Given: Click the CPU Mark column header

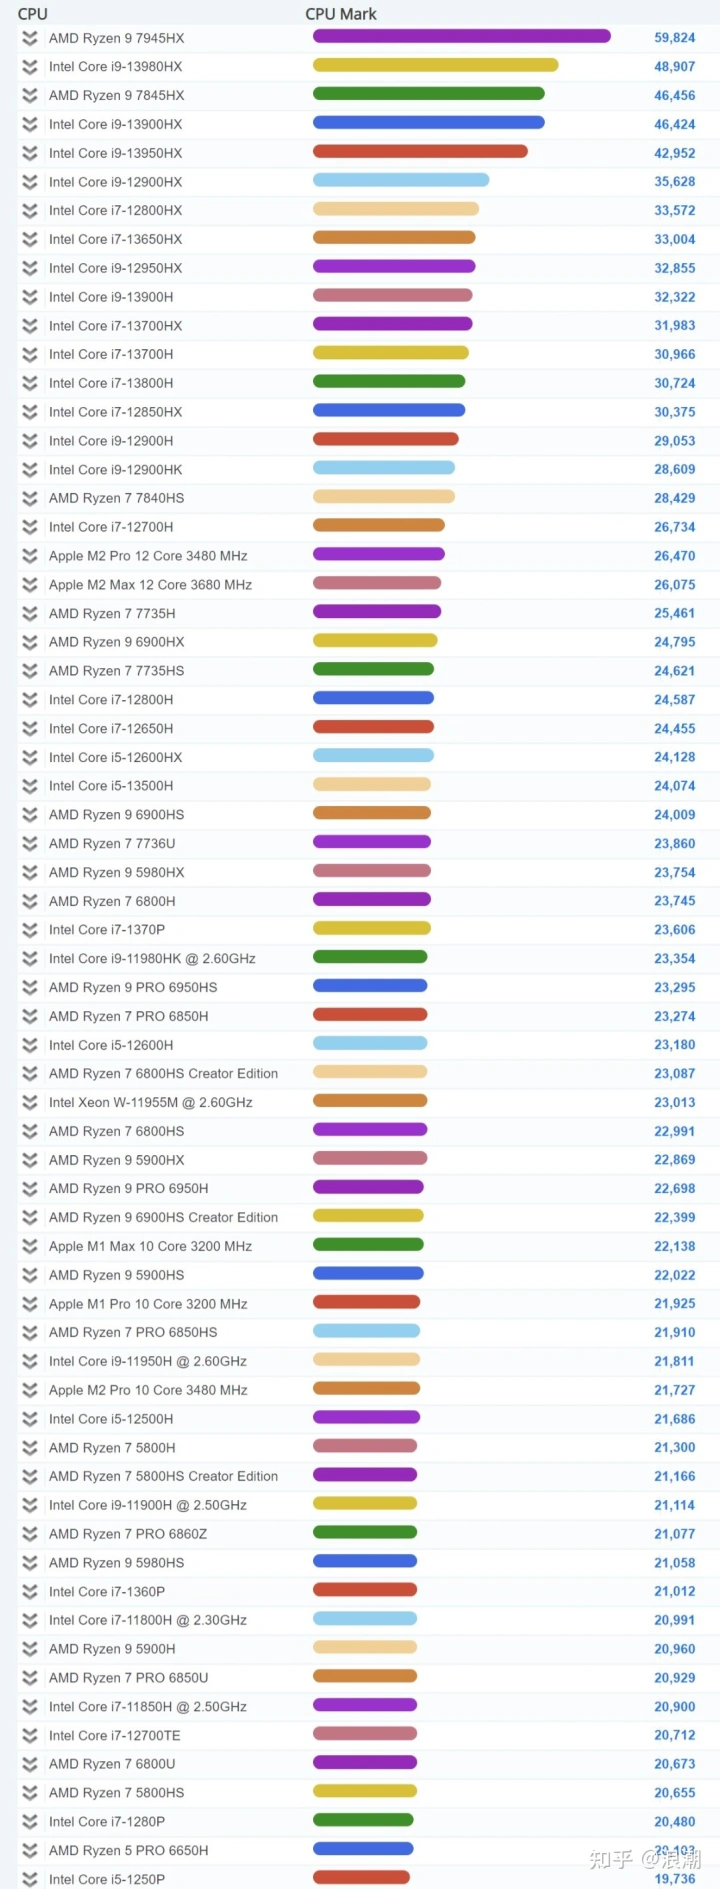Looking at the screenshot, I should tap(341, 14).
